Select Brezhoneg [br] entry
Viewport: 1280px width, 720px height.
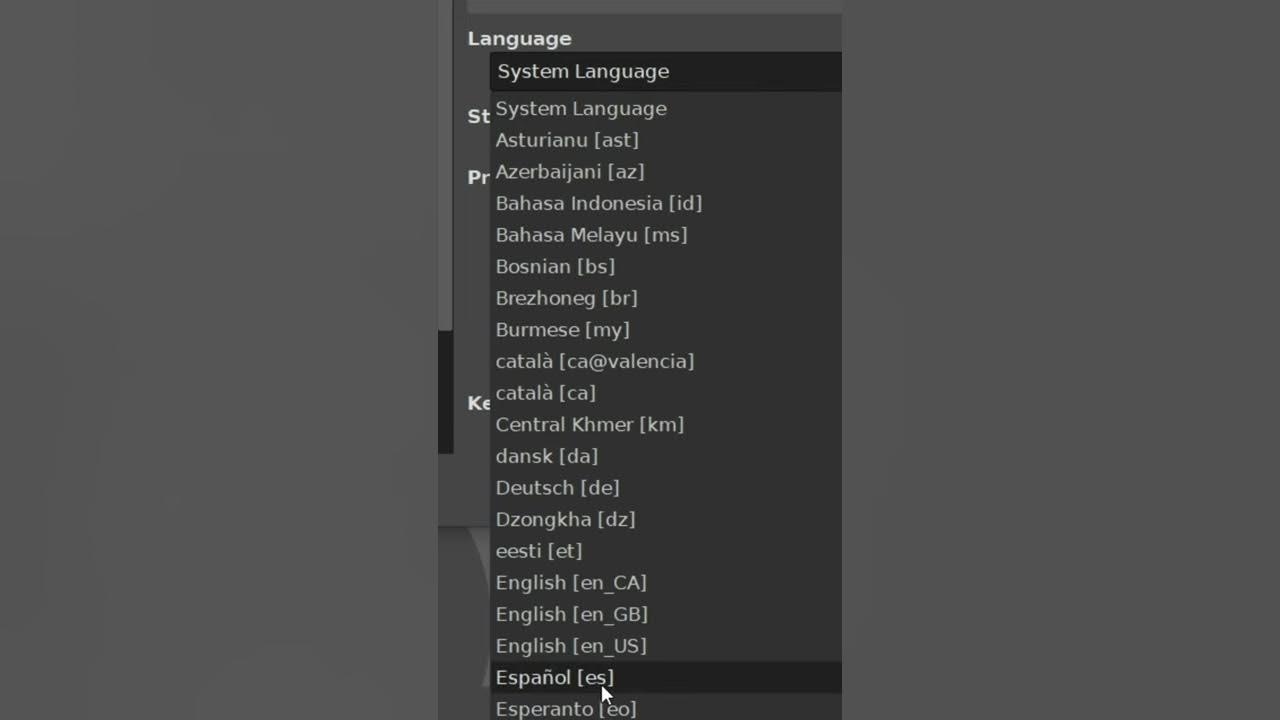coord(566,298)
